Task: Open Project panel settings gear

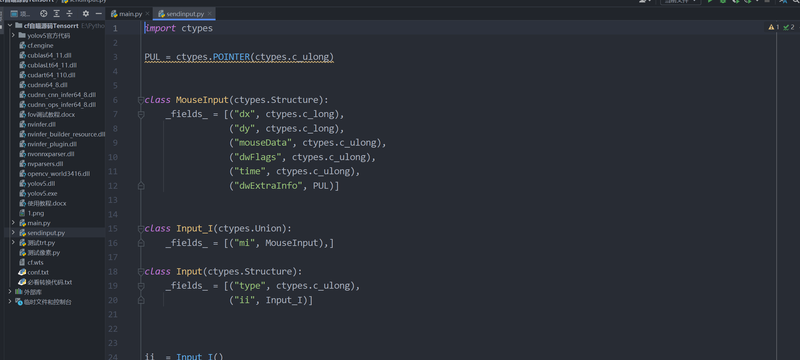Action: click(86, 14)
